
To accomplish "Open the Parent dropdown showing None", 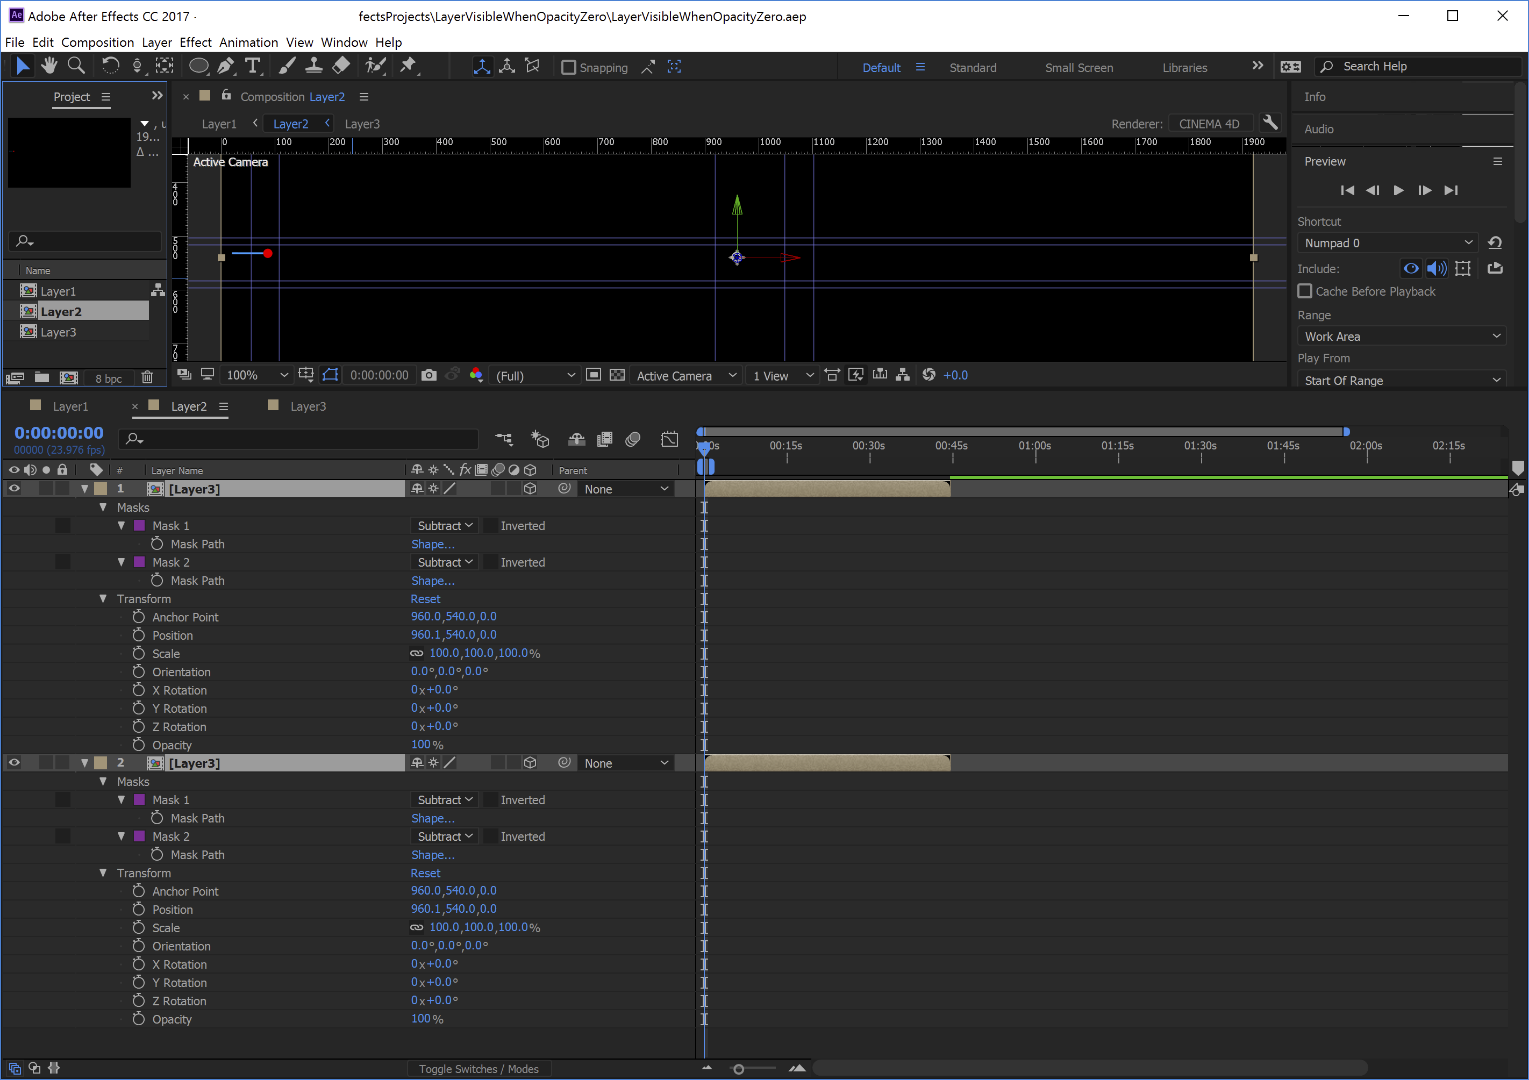I will [626, 488].
